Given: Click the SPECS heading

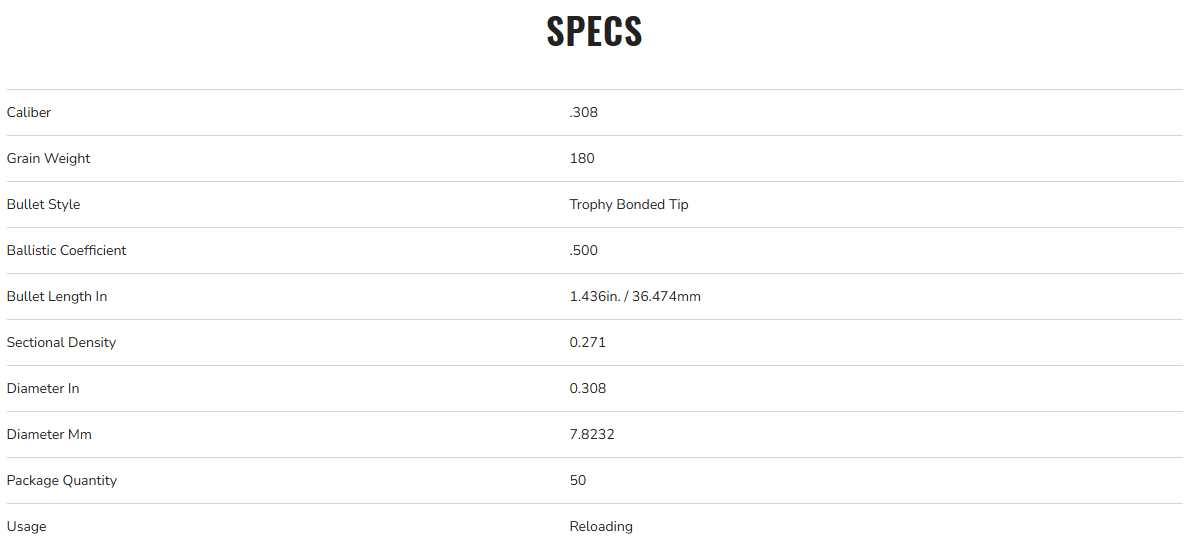Looking at the screenshot, I should point(594,32).
